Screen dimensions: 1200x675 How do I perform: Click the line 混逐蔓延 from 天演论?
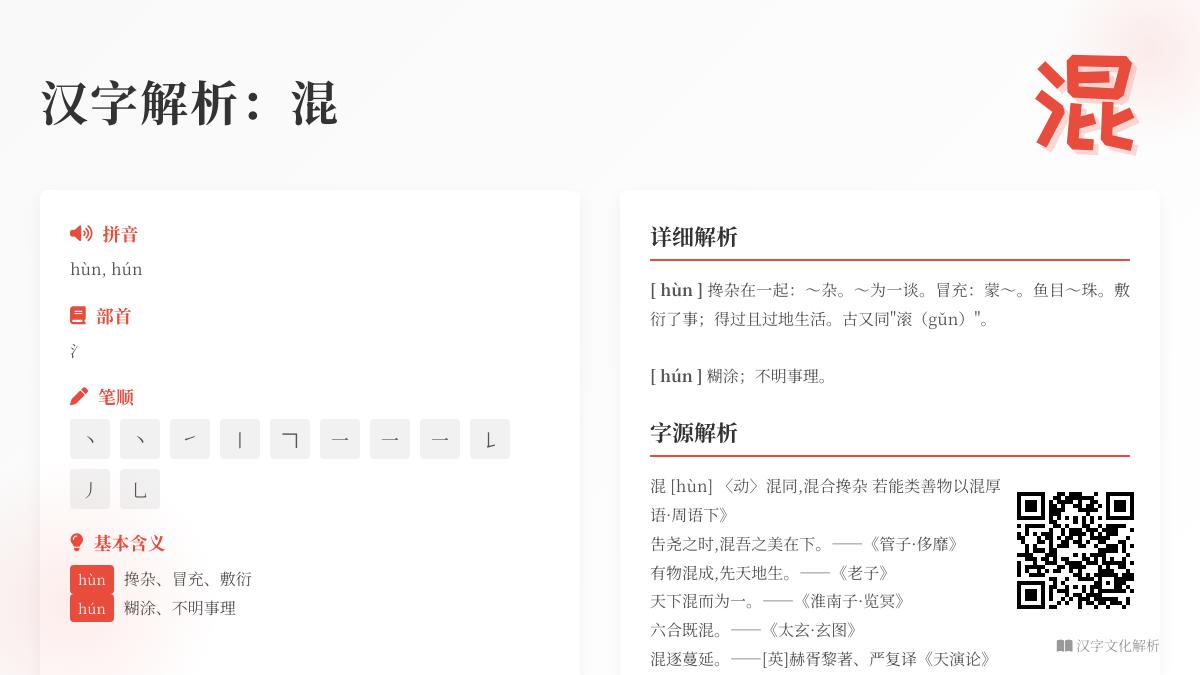coord(821,659)
